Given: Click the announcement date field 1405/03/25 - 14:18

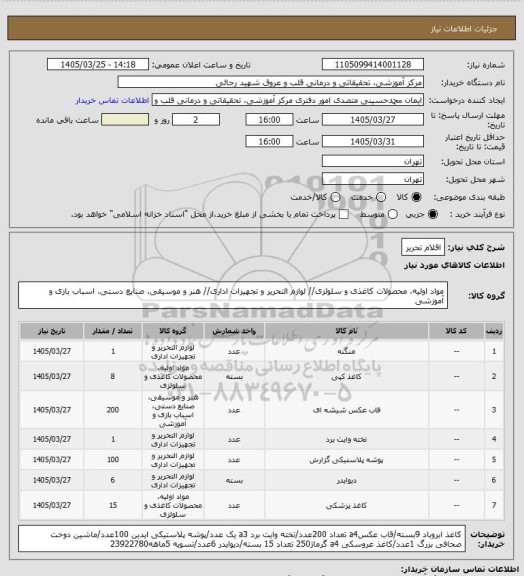Looking at the screenshot, I should coord(98,64).
